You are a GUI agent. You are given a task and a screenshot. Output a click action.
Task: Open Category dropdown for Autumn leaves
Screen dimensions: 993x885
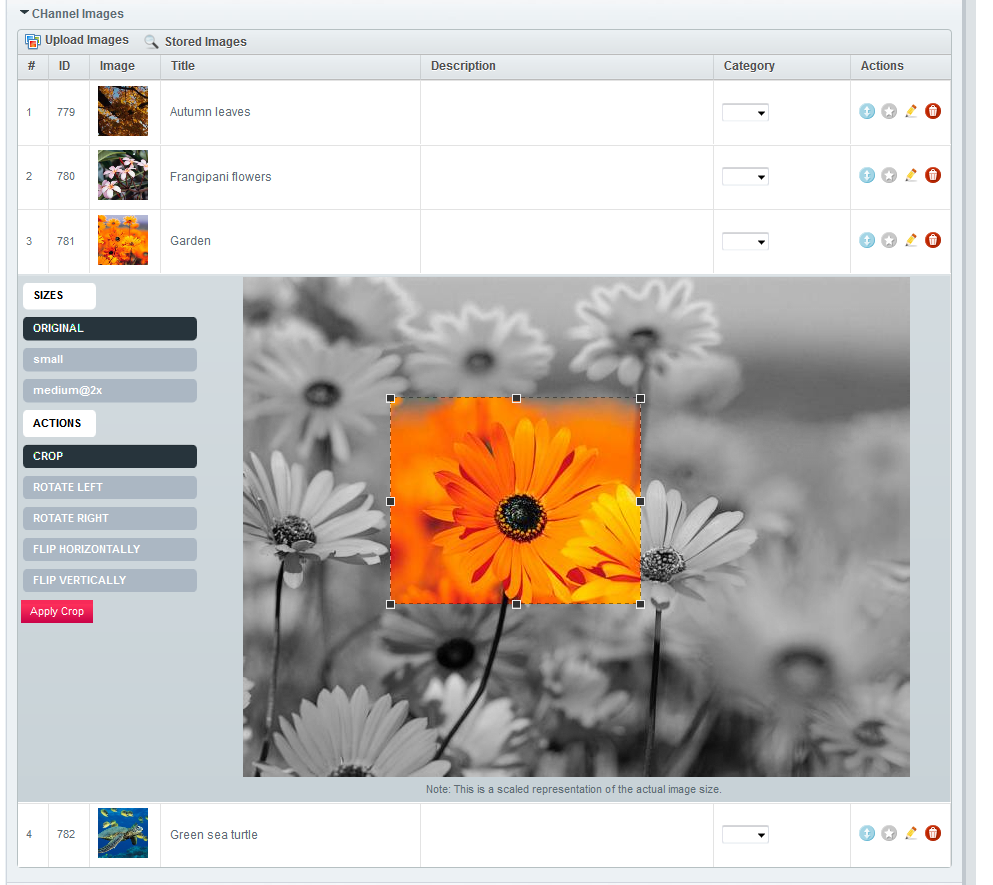745,113
